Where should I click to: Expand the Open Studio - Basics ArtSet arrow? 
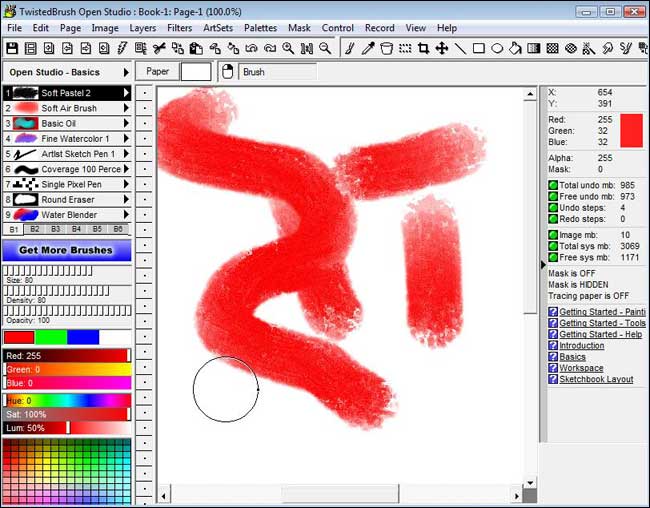(x=126, y=72)
